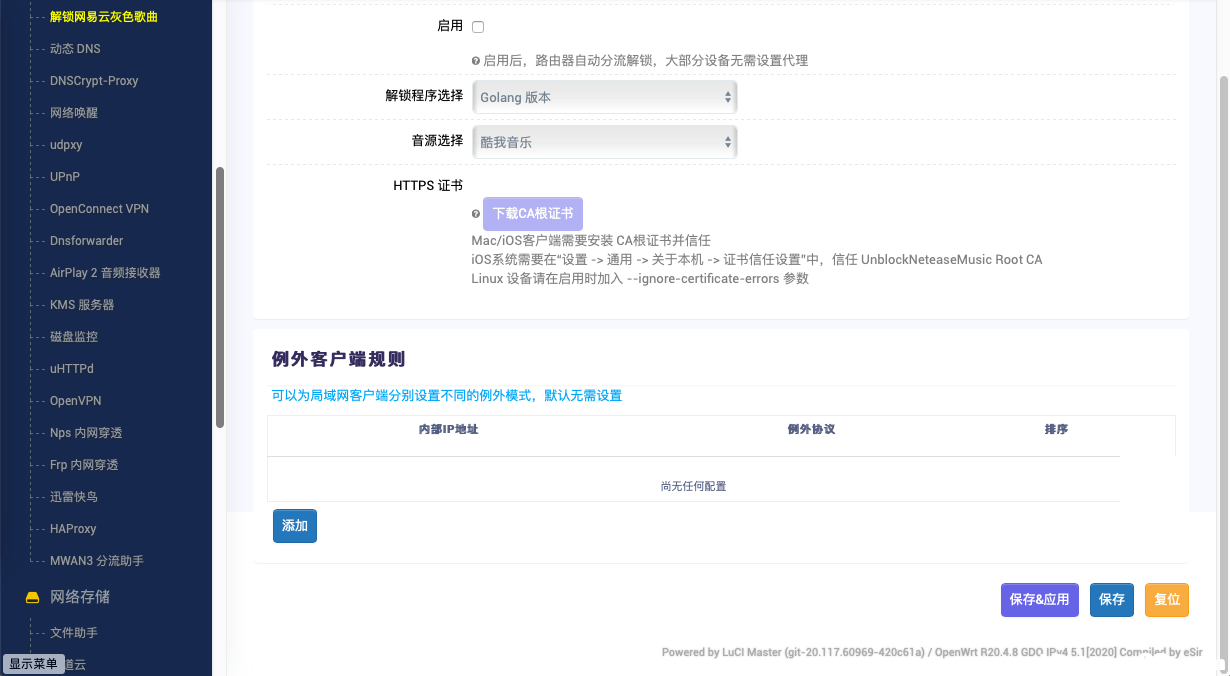This screenshot has height=676, width=1230.
Task: Open DNSCrypt-Proxy in sidebar
Action: tap(94, 81)
